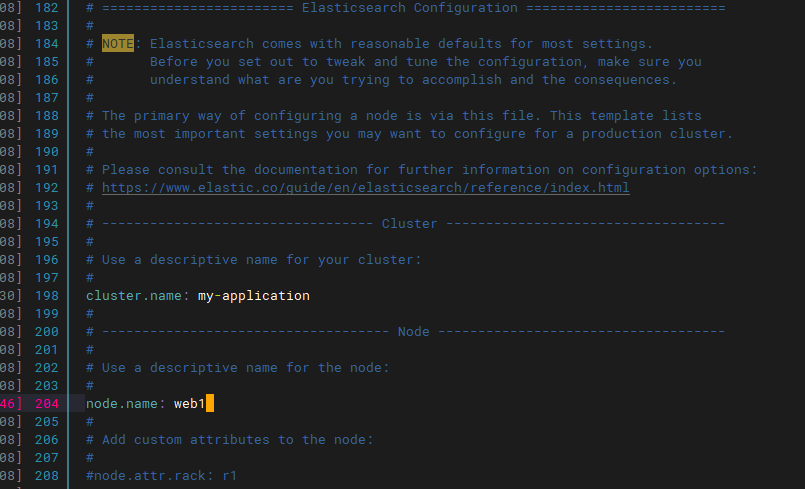Viewport: 805px width, 489px height.
Task: Click the 'Cluster' section divider comment
Action: pyautogui.click(x=406, y=223)
